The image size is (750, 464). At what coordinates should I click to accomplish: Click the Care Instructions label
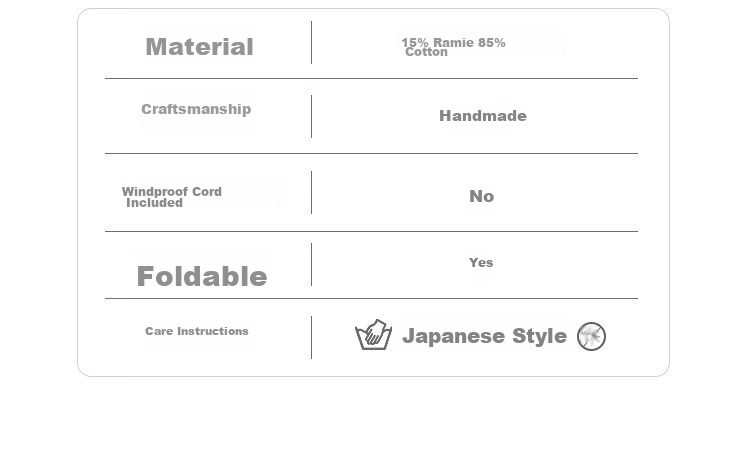[197, 331]
